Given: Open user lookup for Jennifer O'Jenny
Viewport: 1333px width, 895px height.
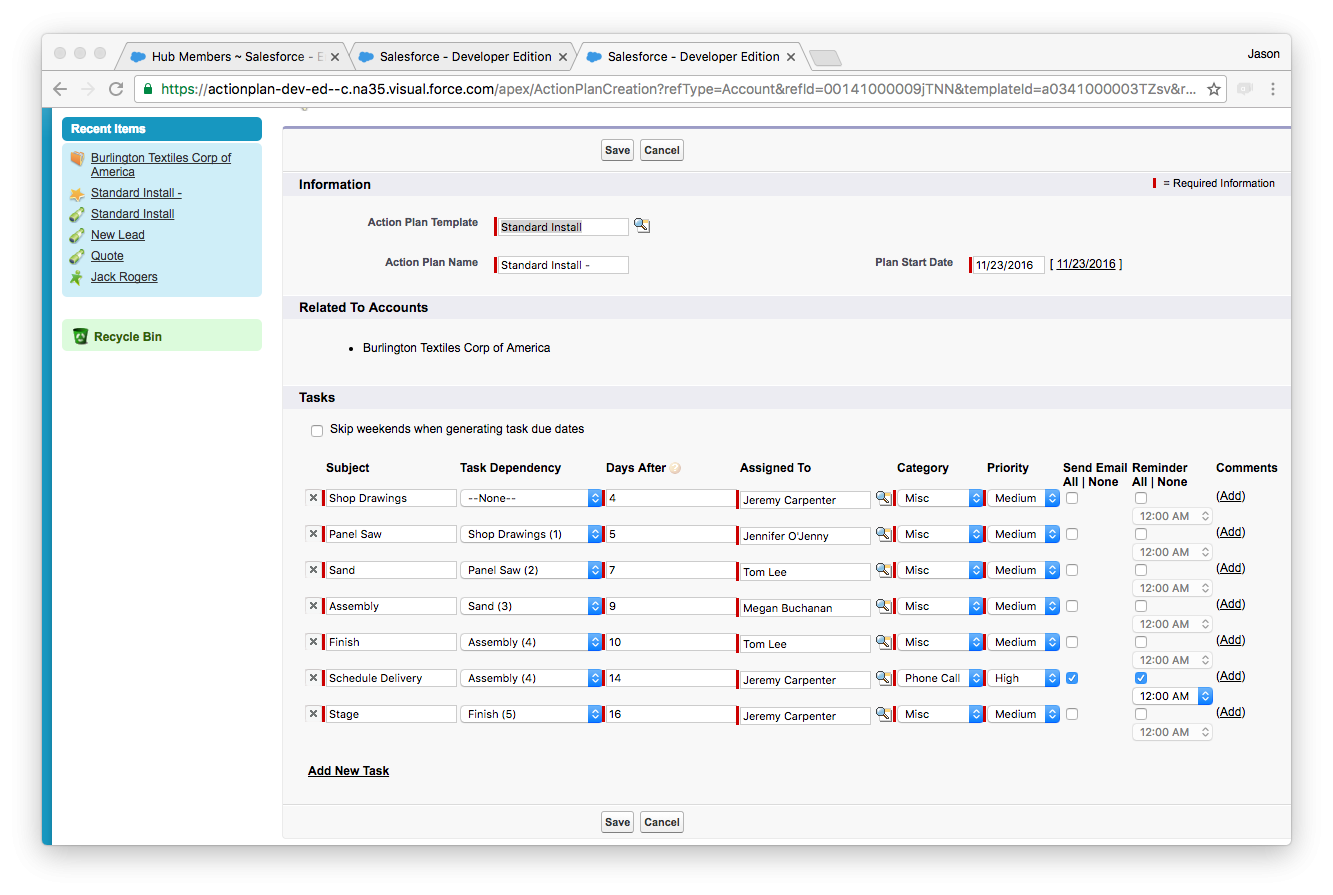Looking at the screenshot, I should coord(883,534).
